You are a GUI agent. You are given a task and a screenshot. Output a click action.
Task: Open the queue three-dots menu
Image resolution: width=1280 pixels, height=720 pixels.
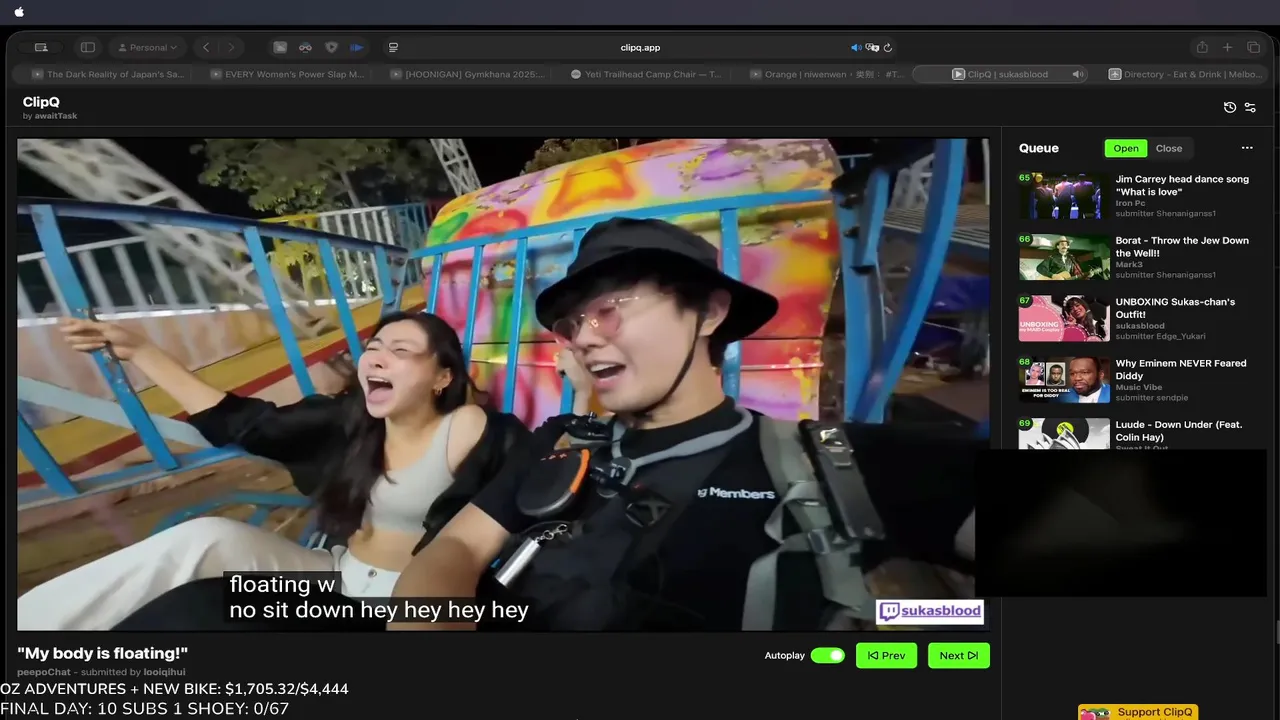click(1247, 148)
